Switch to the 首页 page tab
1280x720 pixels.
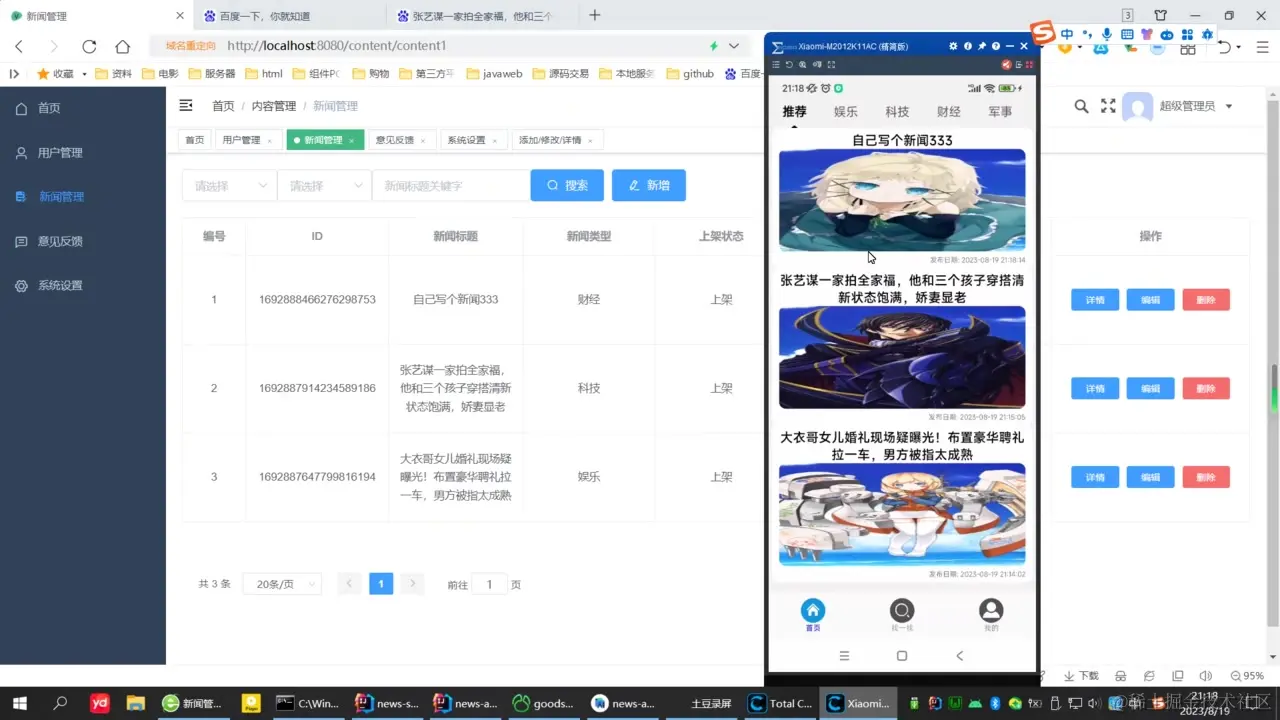[194, 140]
